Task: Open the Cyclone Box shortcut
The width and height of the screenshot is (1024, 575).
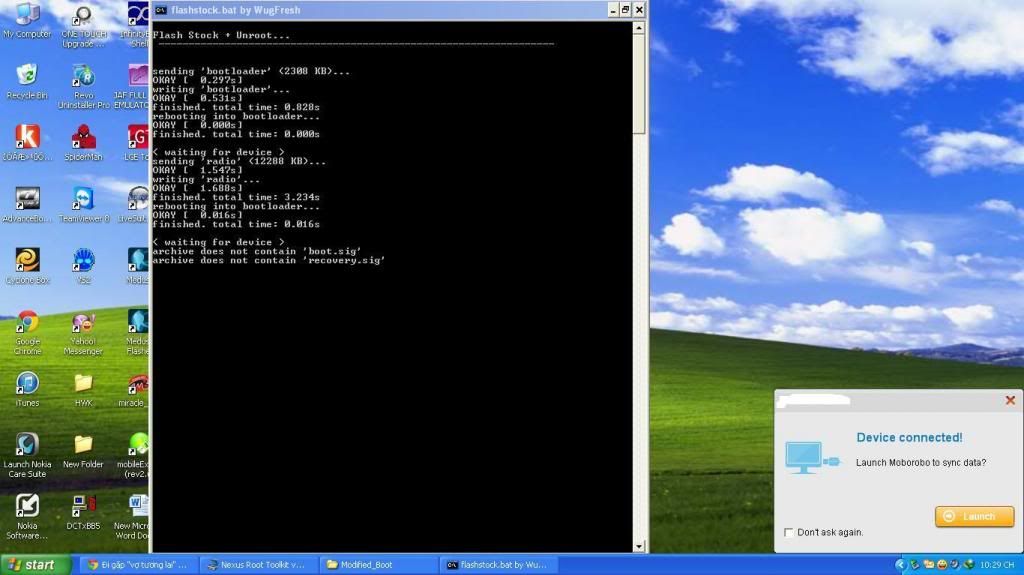Action: pos(27,266)
